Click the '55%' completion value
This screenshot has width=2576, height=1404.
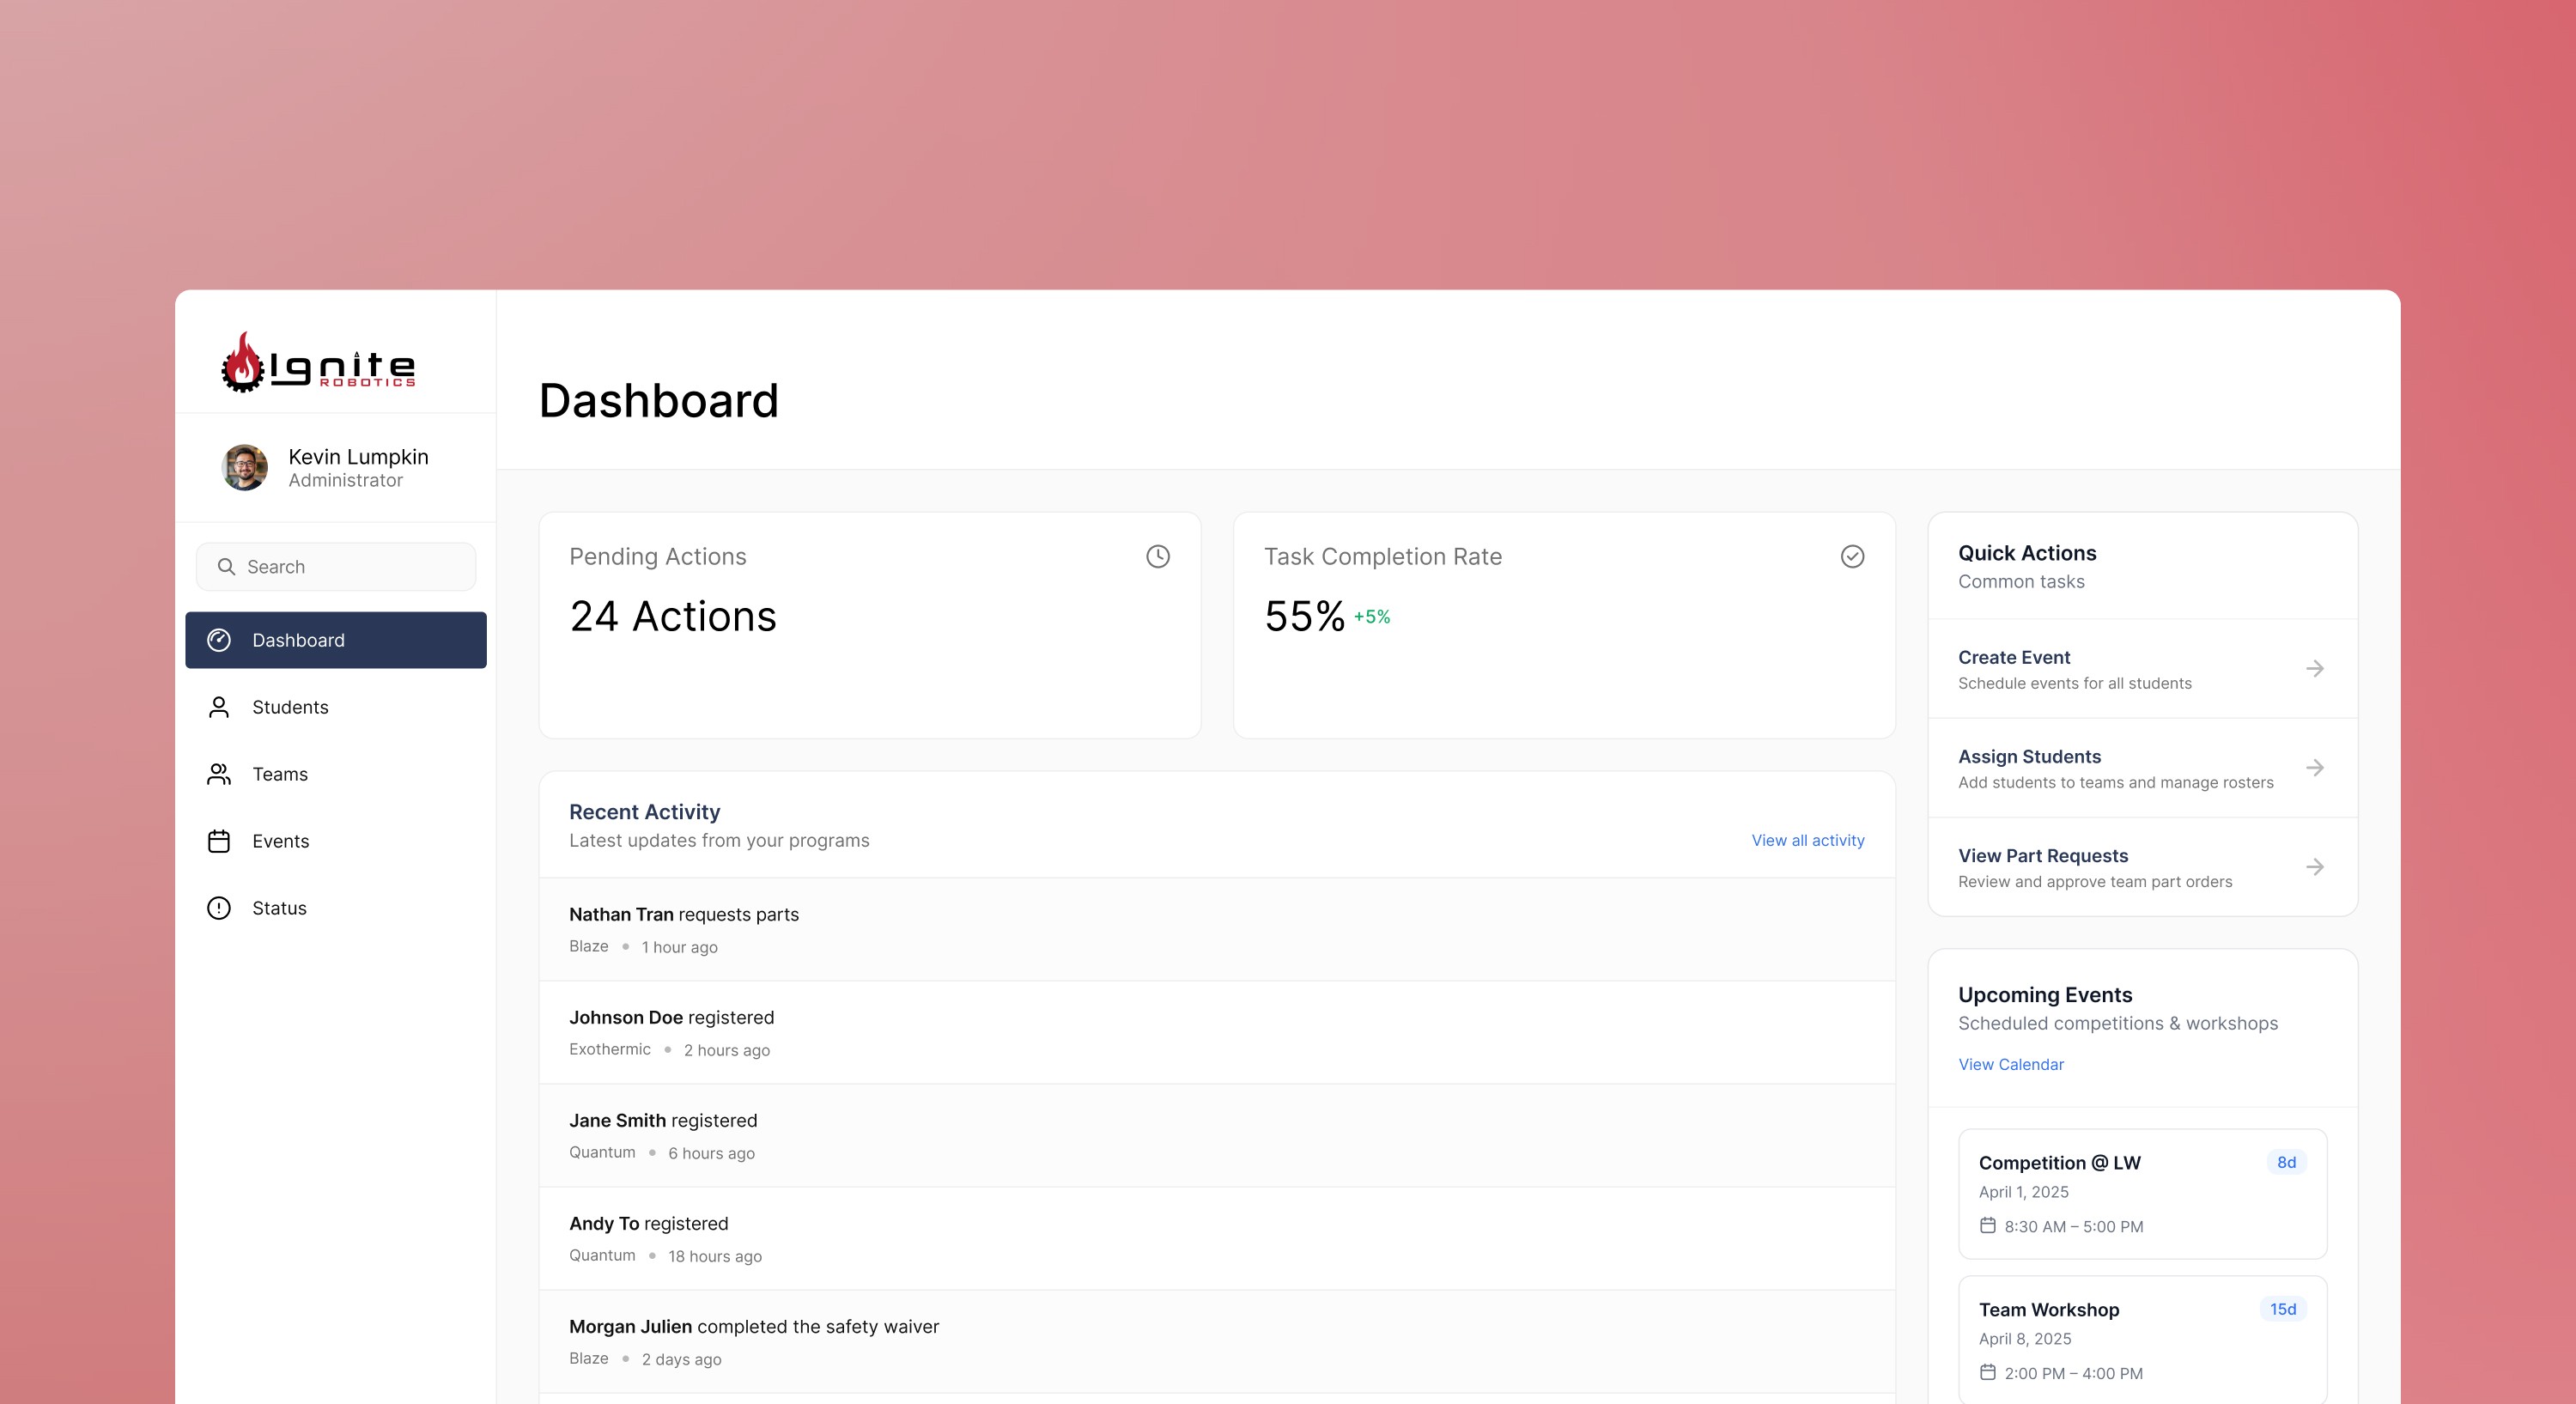1304,617
